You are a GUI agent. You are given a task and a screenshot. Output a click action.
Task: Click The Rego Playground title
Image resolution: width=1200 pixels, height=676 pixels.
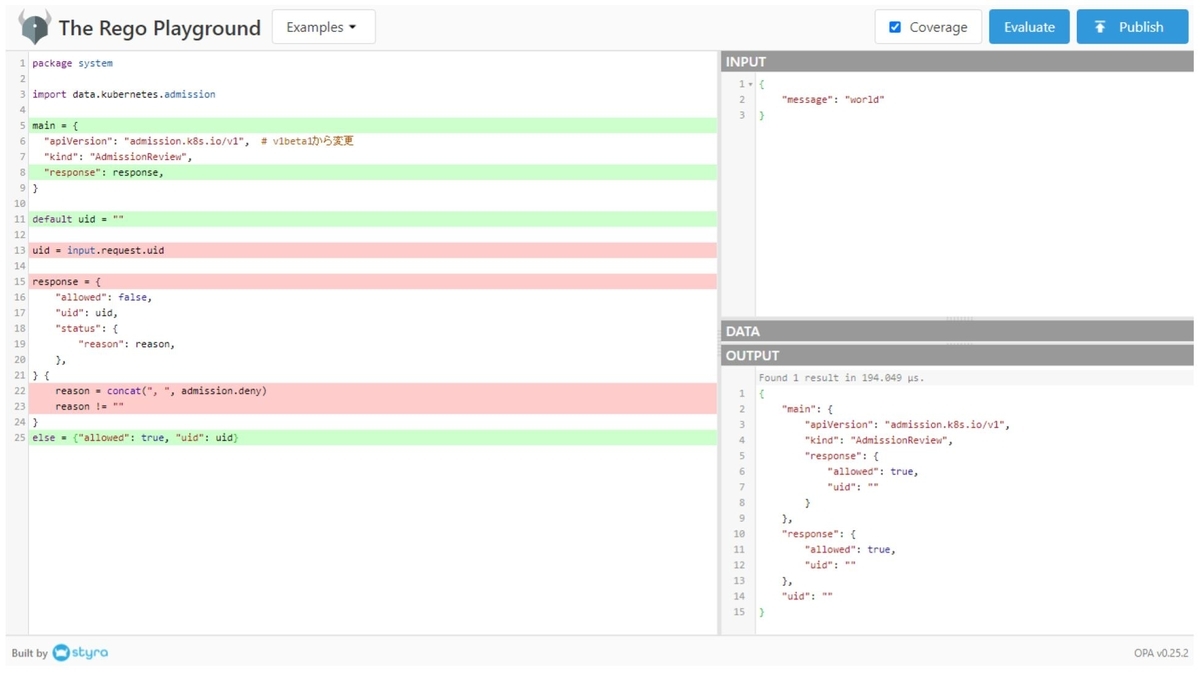[x=160, y=28]
